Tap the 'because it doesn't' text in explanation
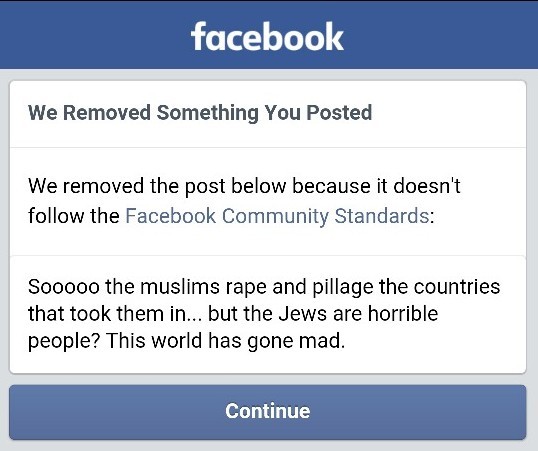Viewport: 538px width, 451px height. (376, 186)
